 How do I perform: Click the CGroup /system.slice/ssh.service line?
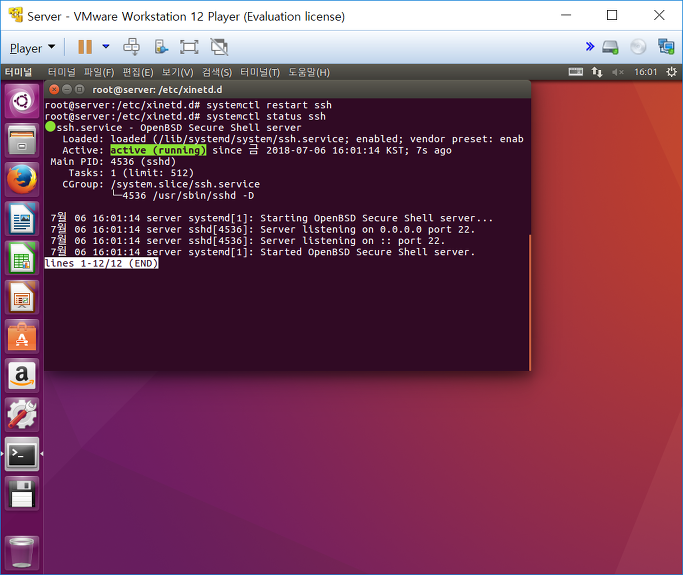coord(161,184)
